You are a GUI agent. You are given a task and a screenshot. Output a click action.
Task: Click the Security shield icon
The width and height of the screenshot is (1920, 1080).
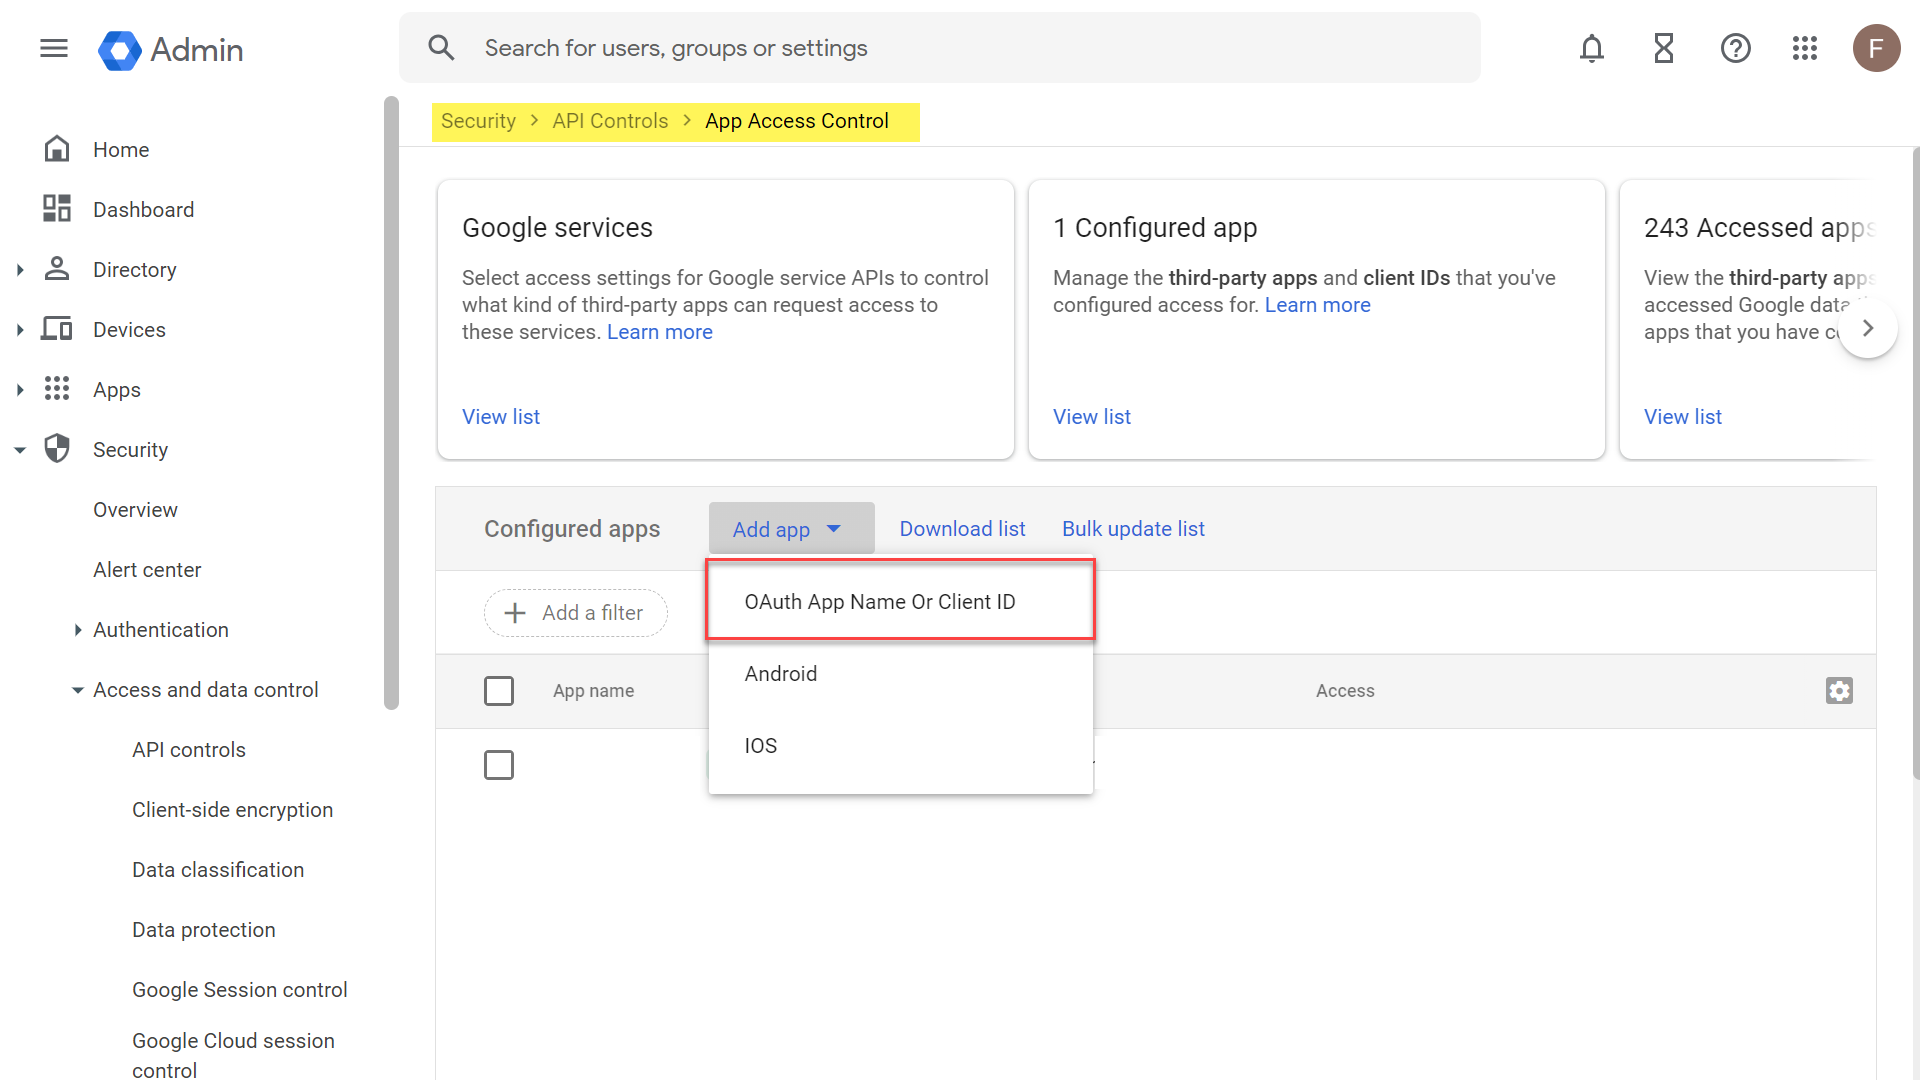tap(57, 449)
